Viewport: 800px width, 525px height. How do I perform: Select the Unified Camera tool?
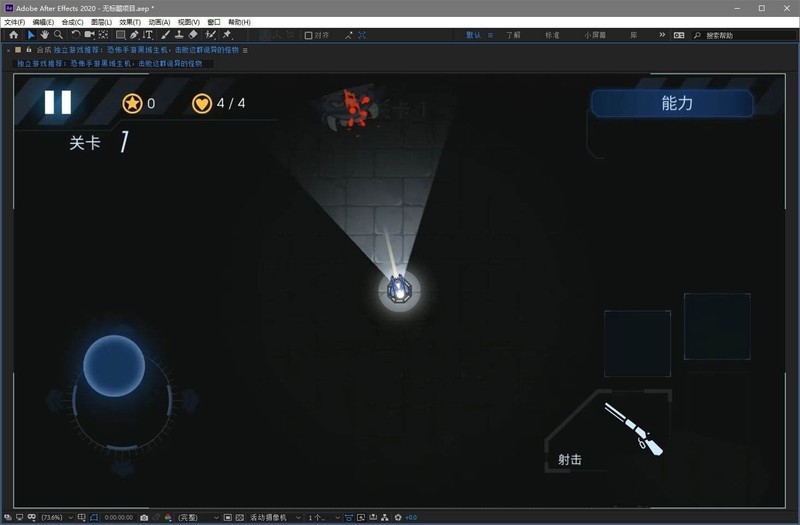[89, 35]
